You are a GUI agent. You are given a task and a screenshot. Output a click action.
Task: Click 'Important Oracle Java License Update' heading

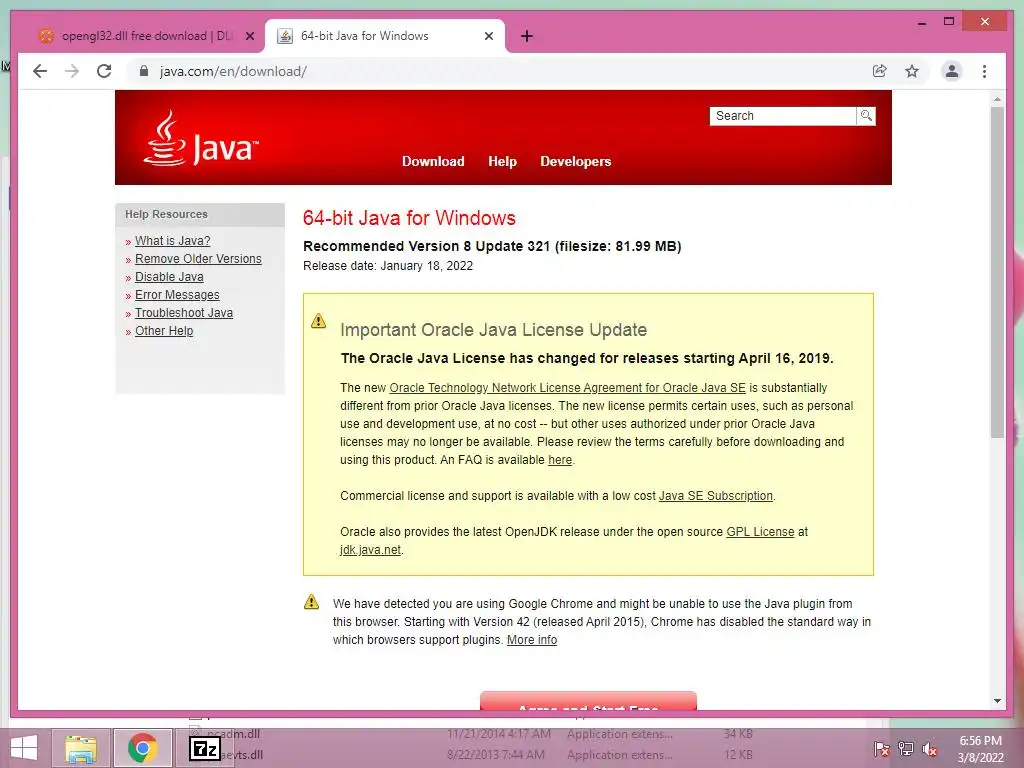pos(493,330)
